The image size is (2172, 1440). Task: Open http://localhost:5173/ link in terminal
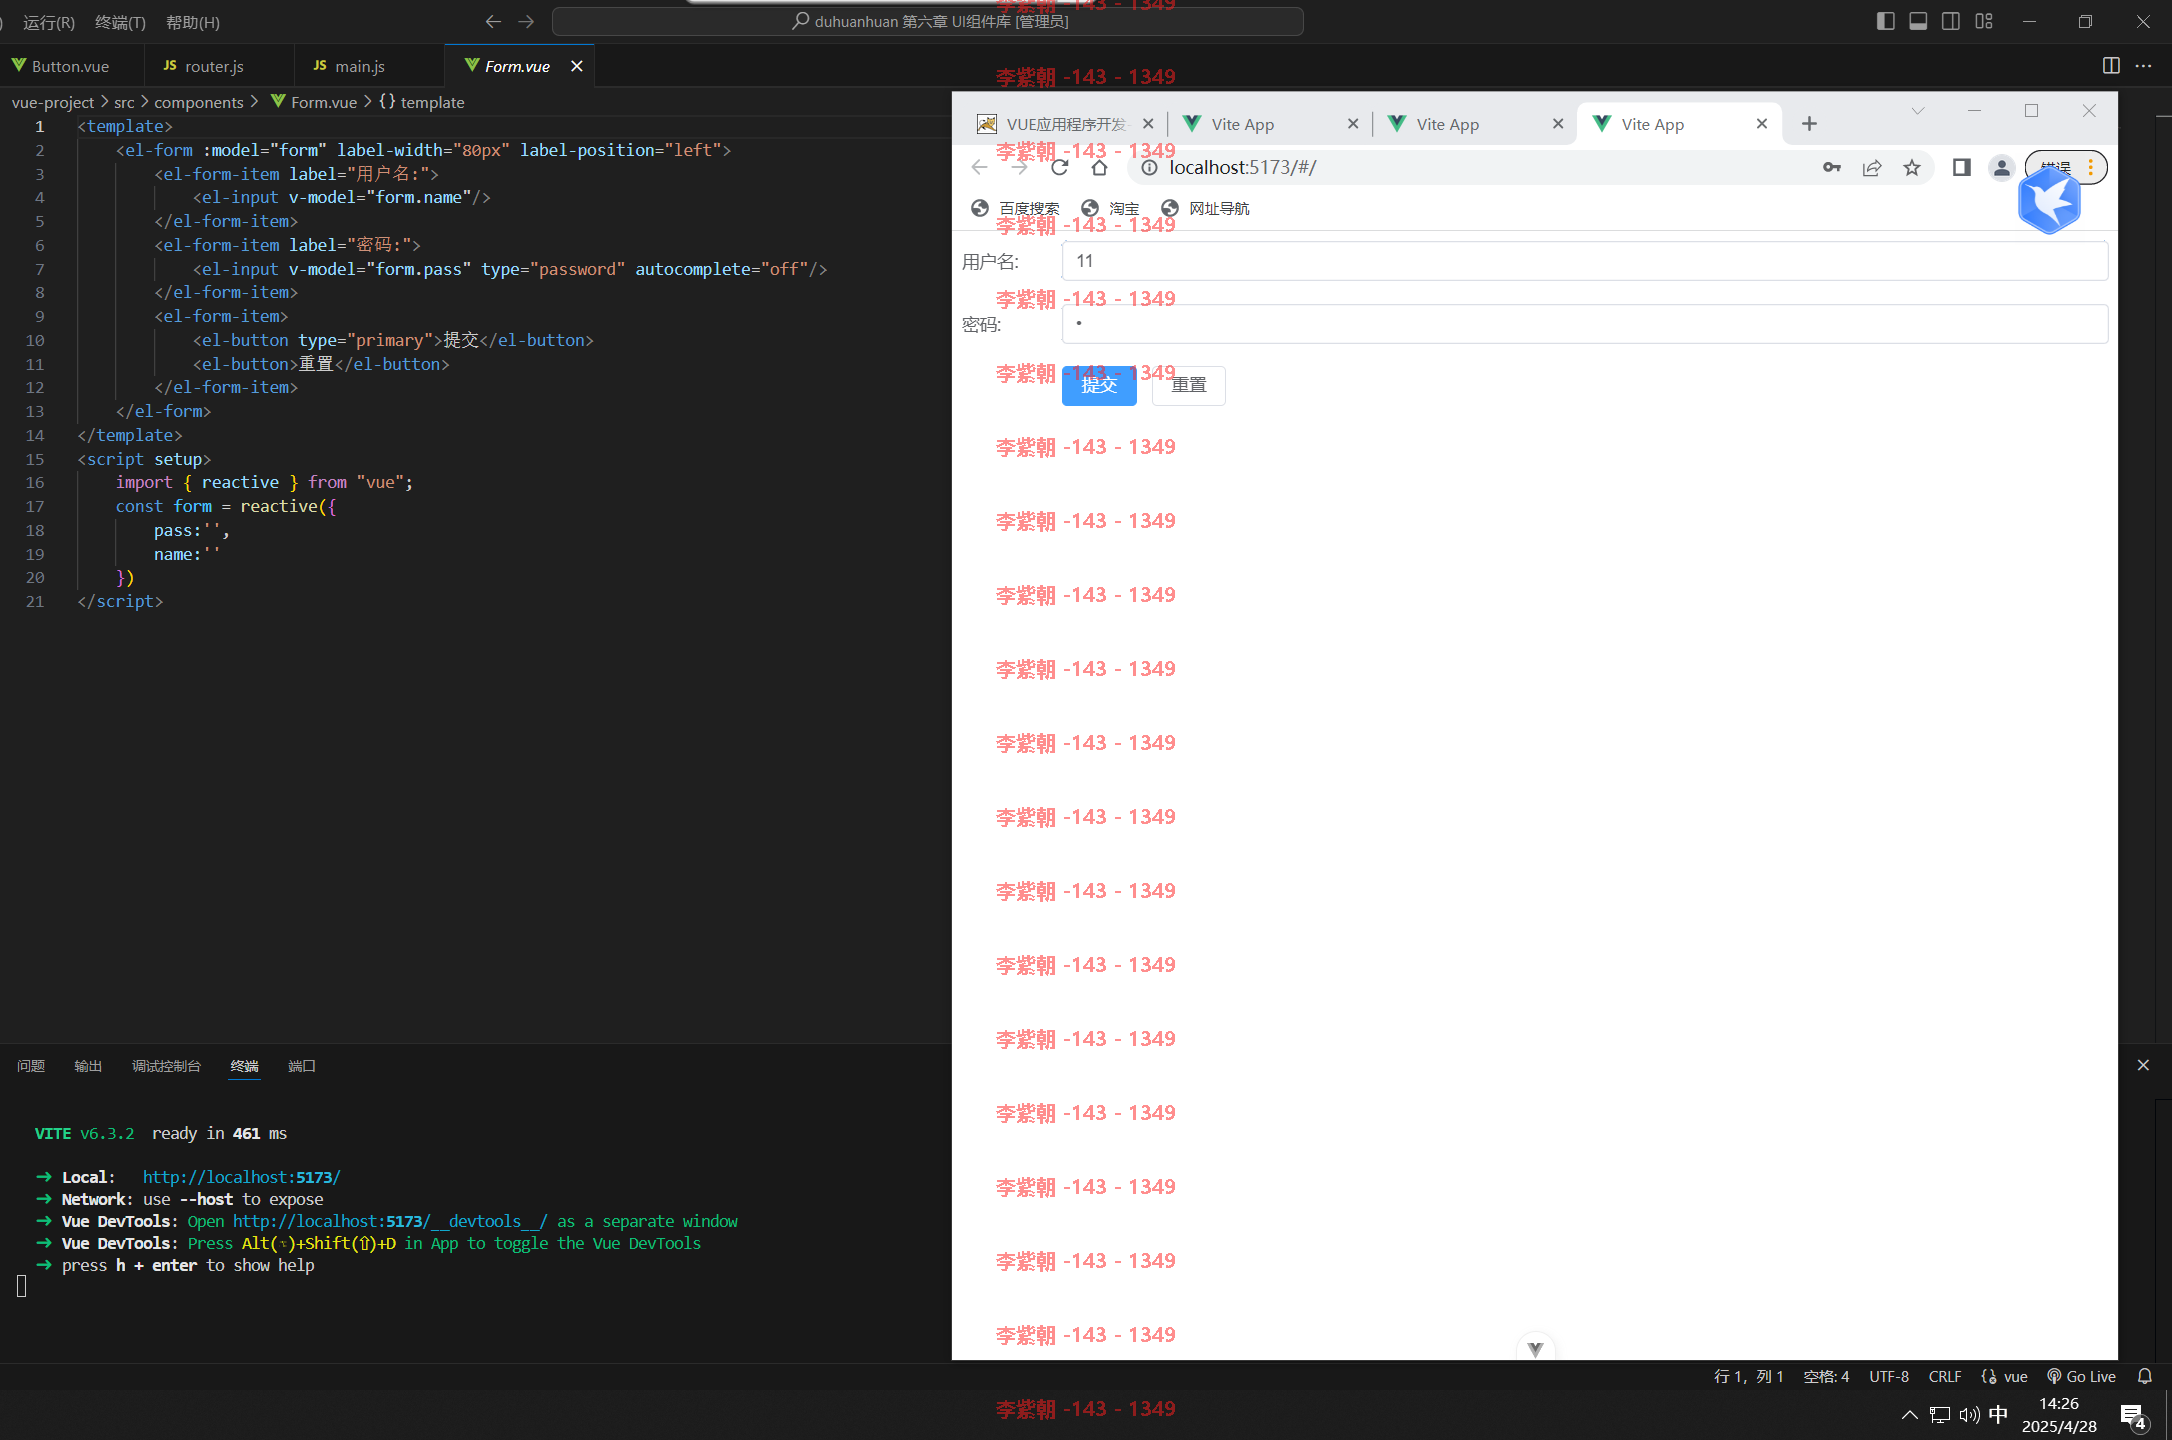241,1177
